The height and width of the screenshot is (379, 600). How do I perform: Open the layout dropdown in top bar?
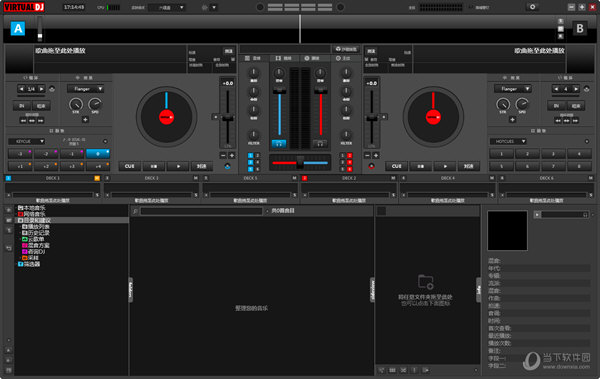click(167, 8)
